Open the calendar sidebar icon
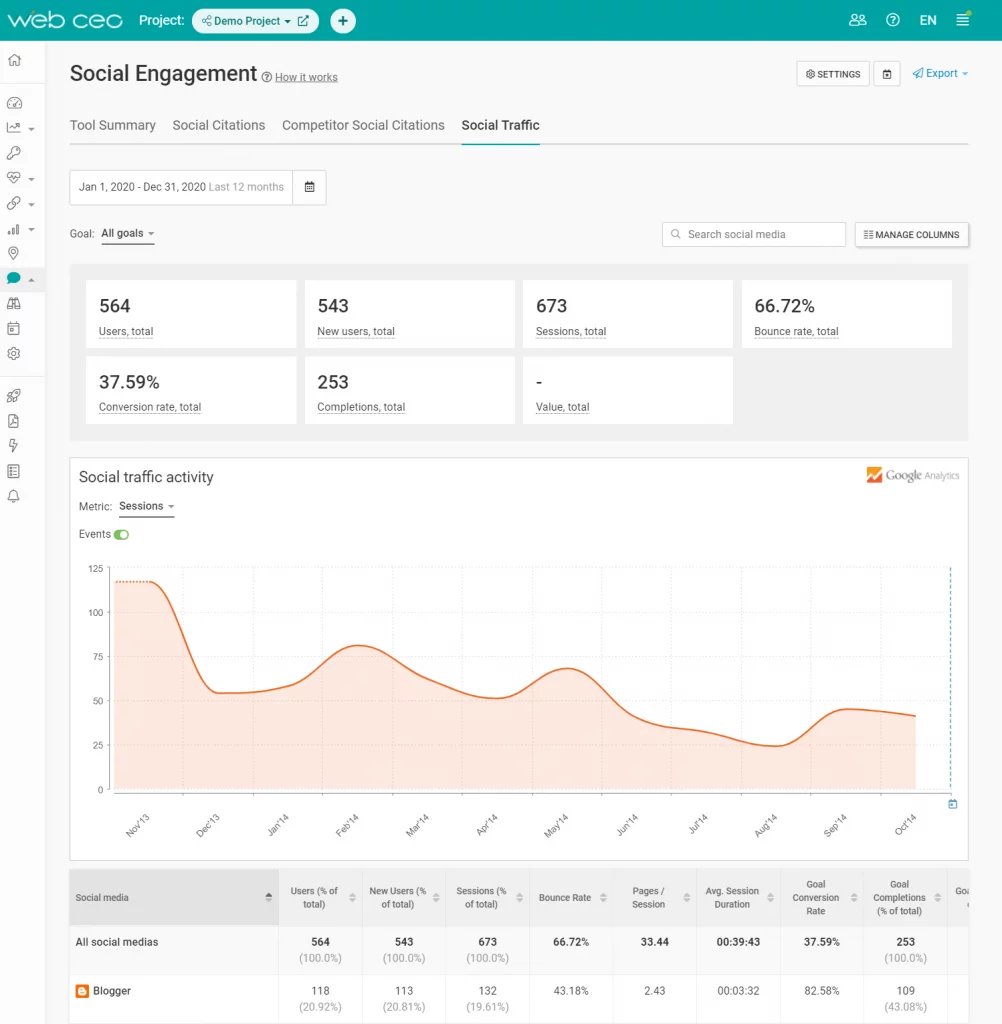 [13, 328]
